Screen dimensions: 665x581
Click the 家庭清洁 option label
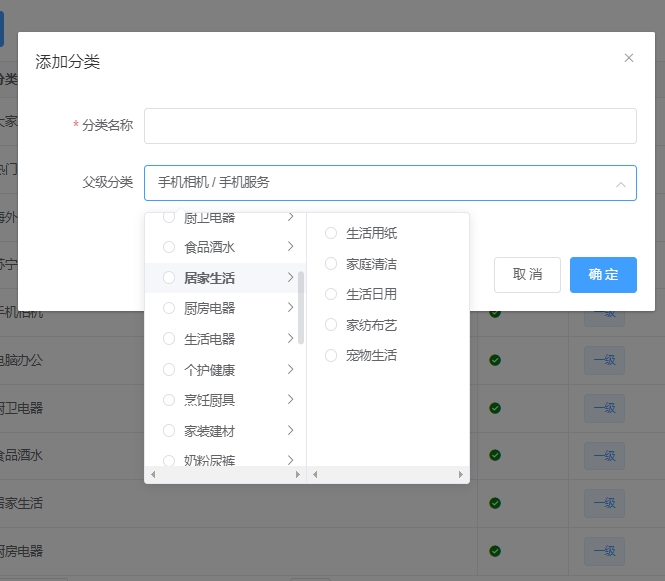[x=372, y=264]
